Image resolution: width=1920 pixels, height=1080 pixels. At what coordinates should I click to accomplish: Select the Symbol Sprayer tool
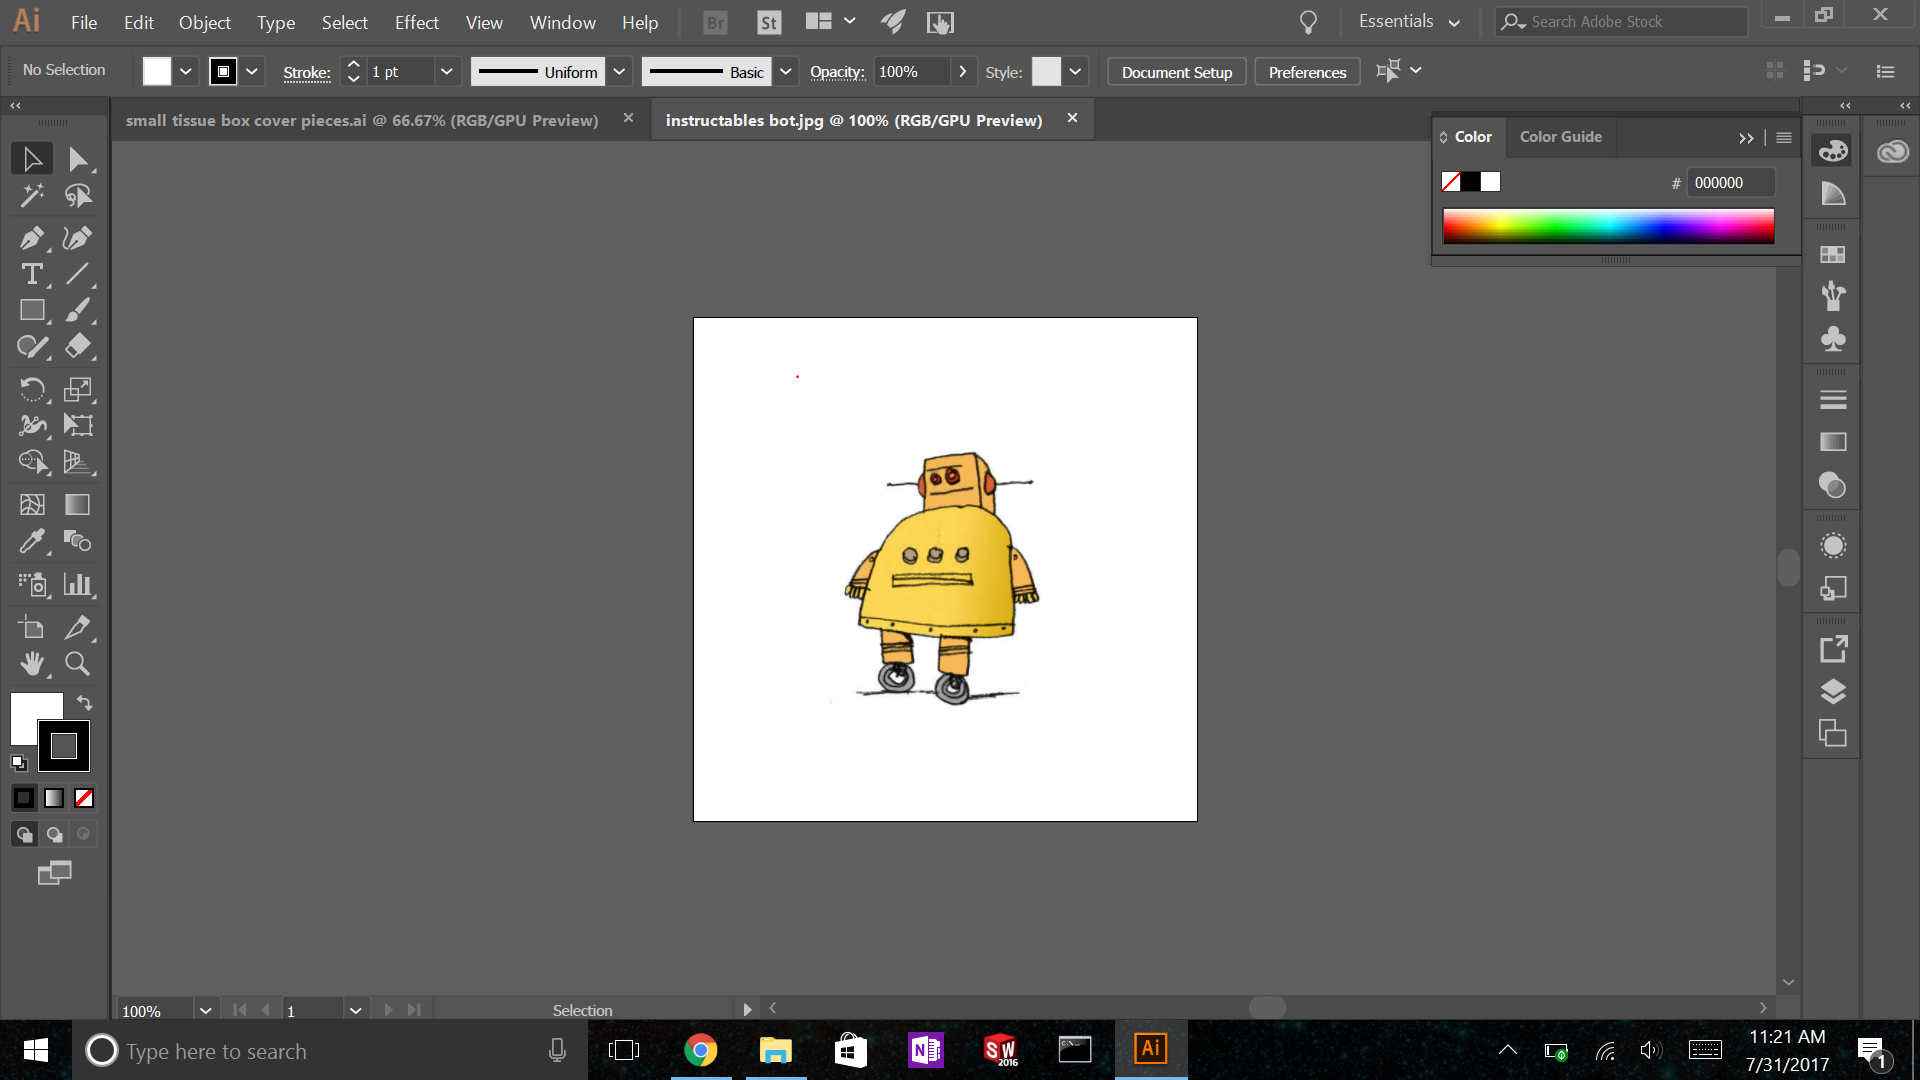[32, 584]
